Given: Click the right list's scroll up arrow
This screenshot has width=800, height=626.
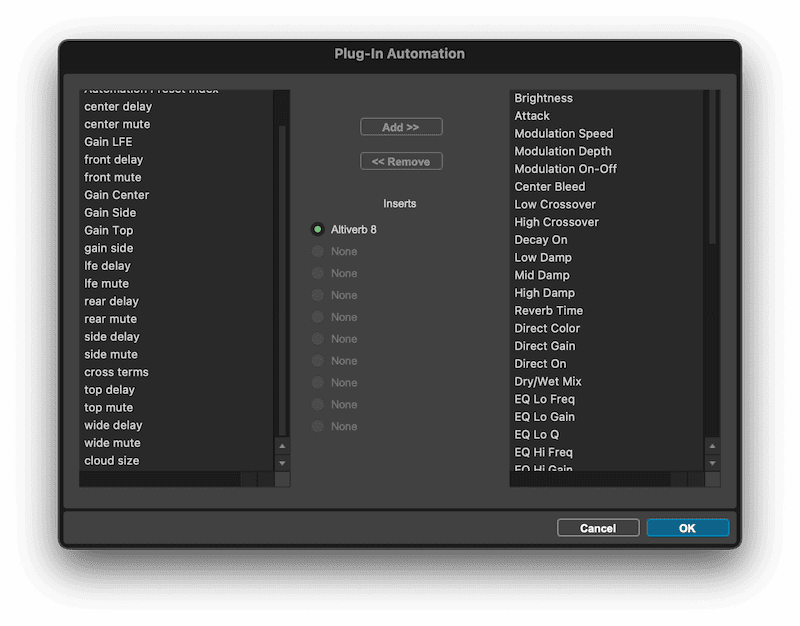Looking at the screenshot, I should [712, 446].
